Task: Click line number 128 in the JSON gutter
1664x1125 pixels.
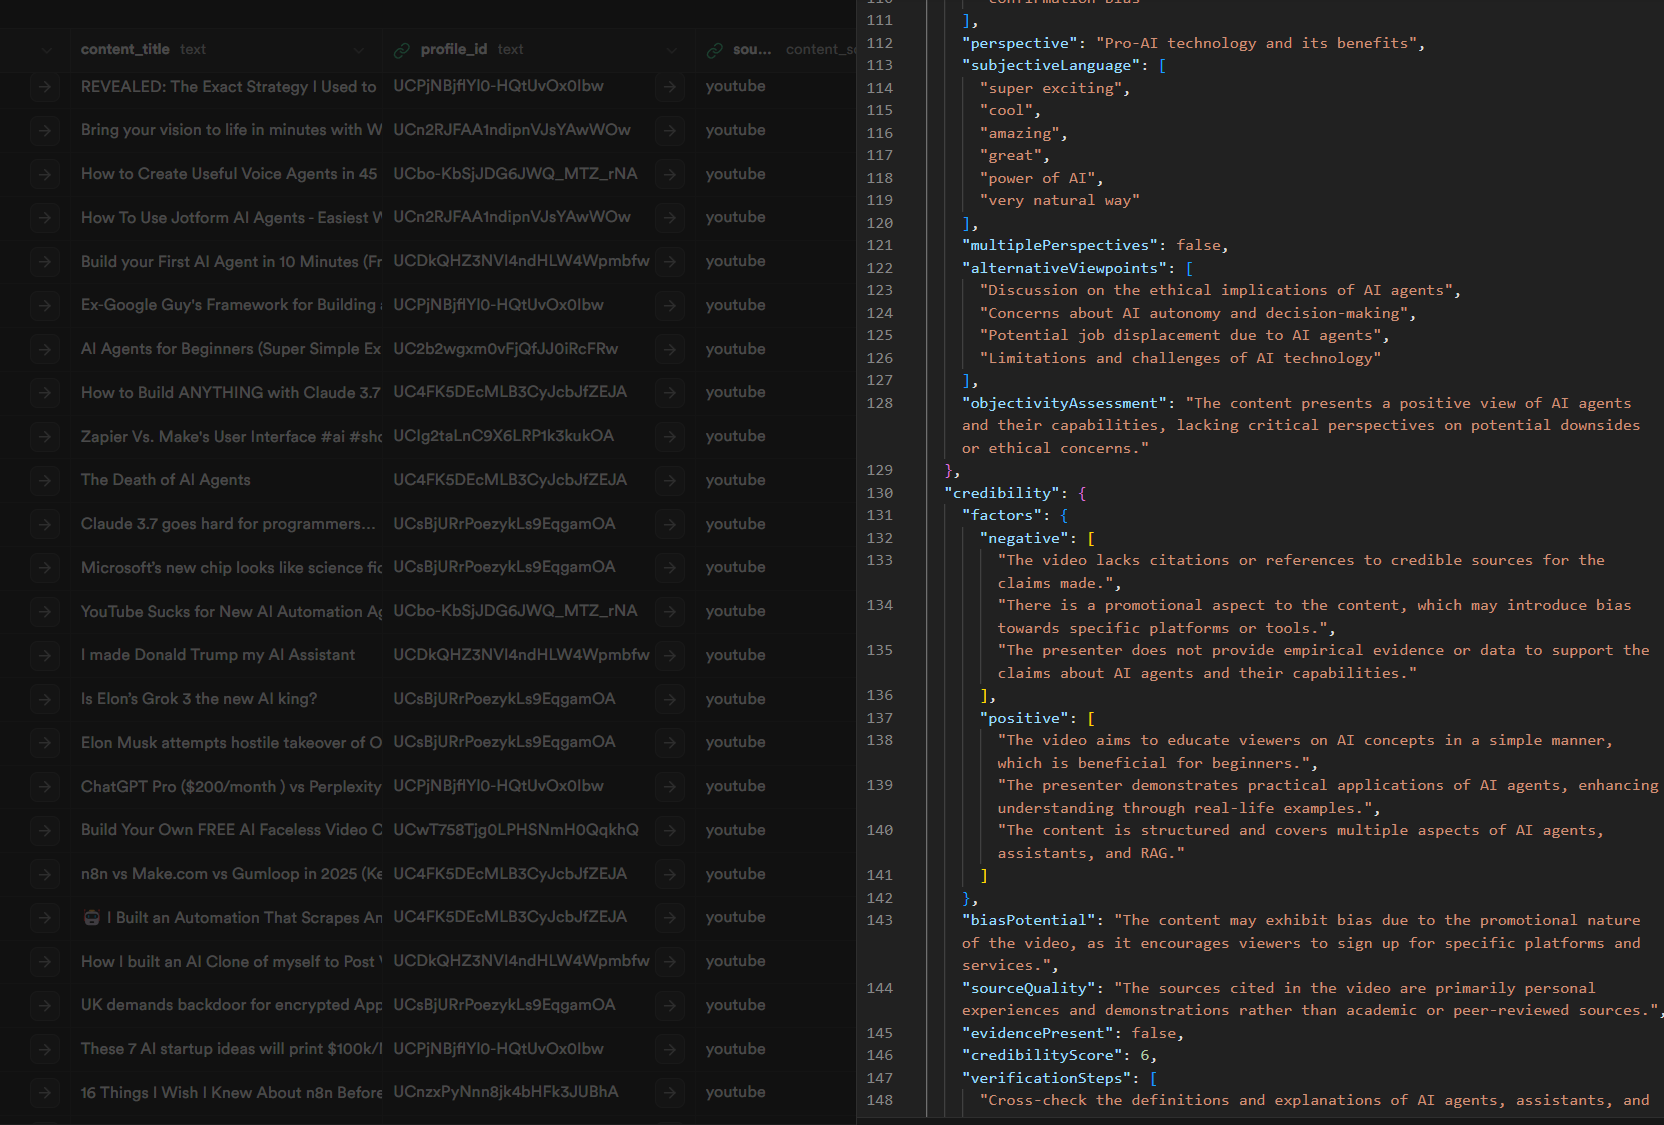Action: tap(880, 403)
